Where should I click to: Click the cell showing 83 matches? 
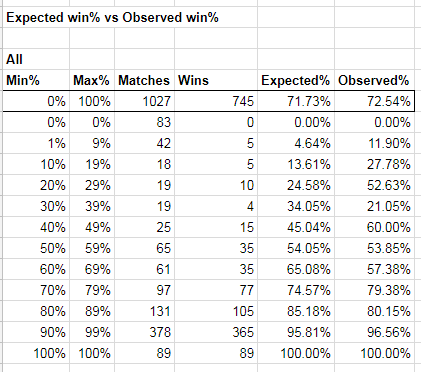point(144,122)
